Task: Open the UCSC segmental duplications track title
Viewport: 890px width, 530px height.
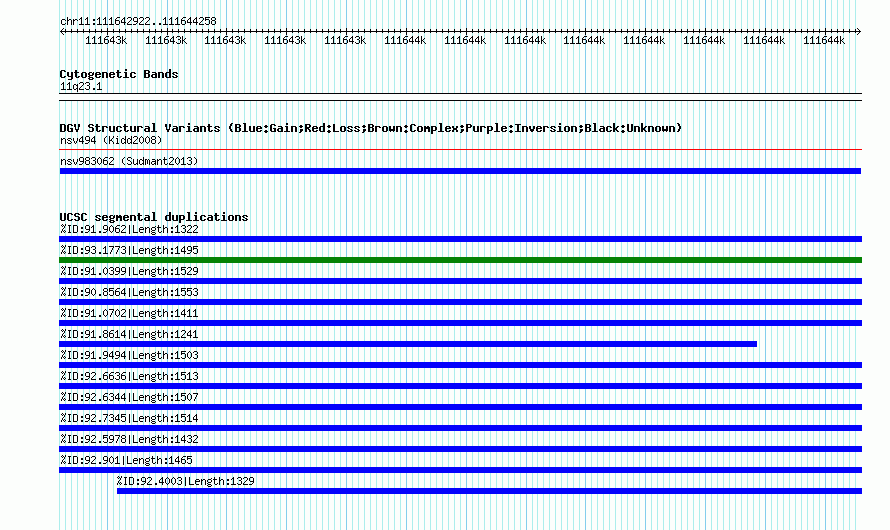Action: pos(154,217)
